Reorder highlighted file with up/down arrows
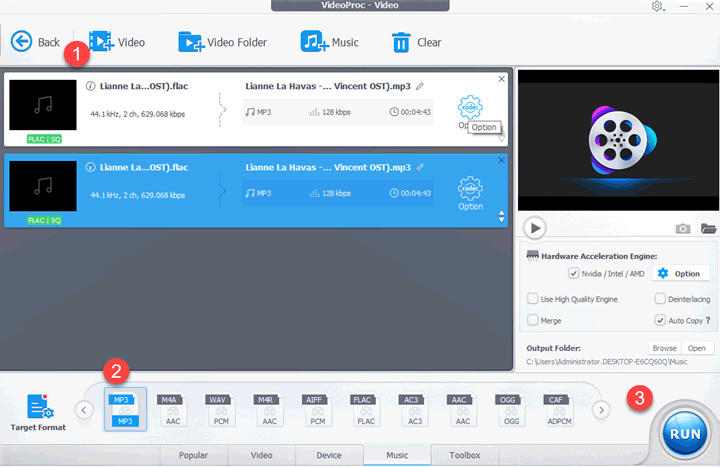Screen dimensions: 720x467 (501, 216)
